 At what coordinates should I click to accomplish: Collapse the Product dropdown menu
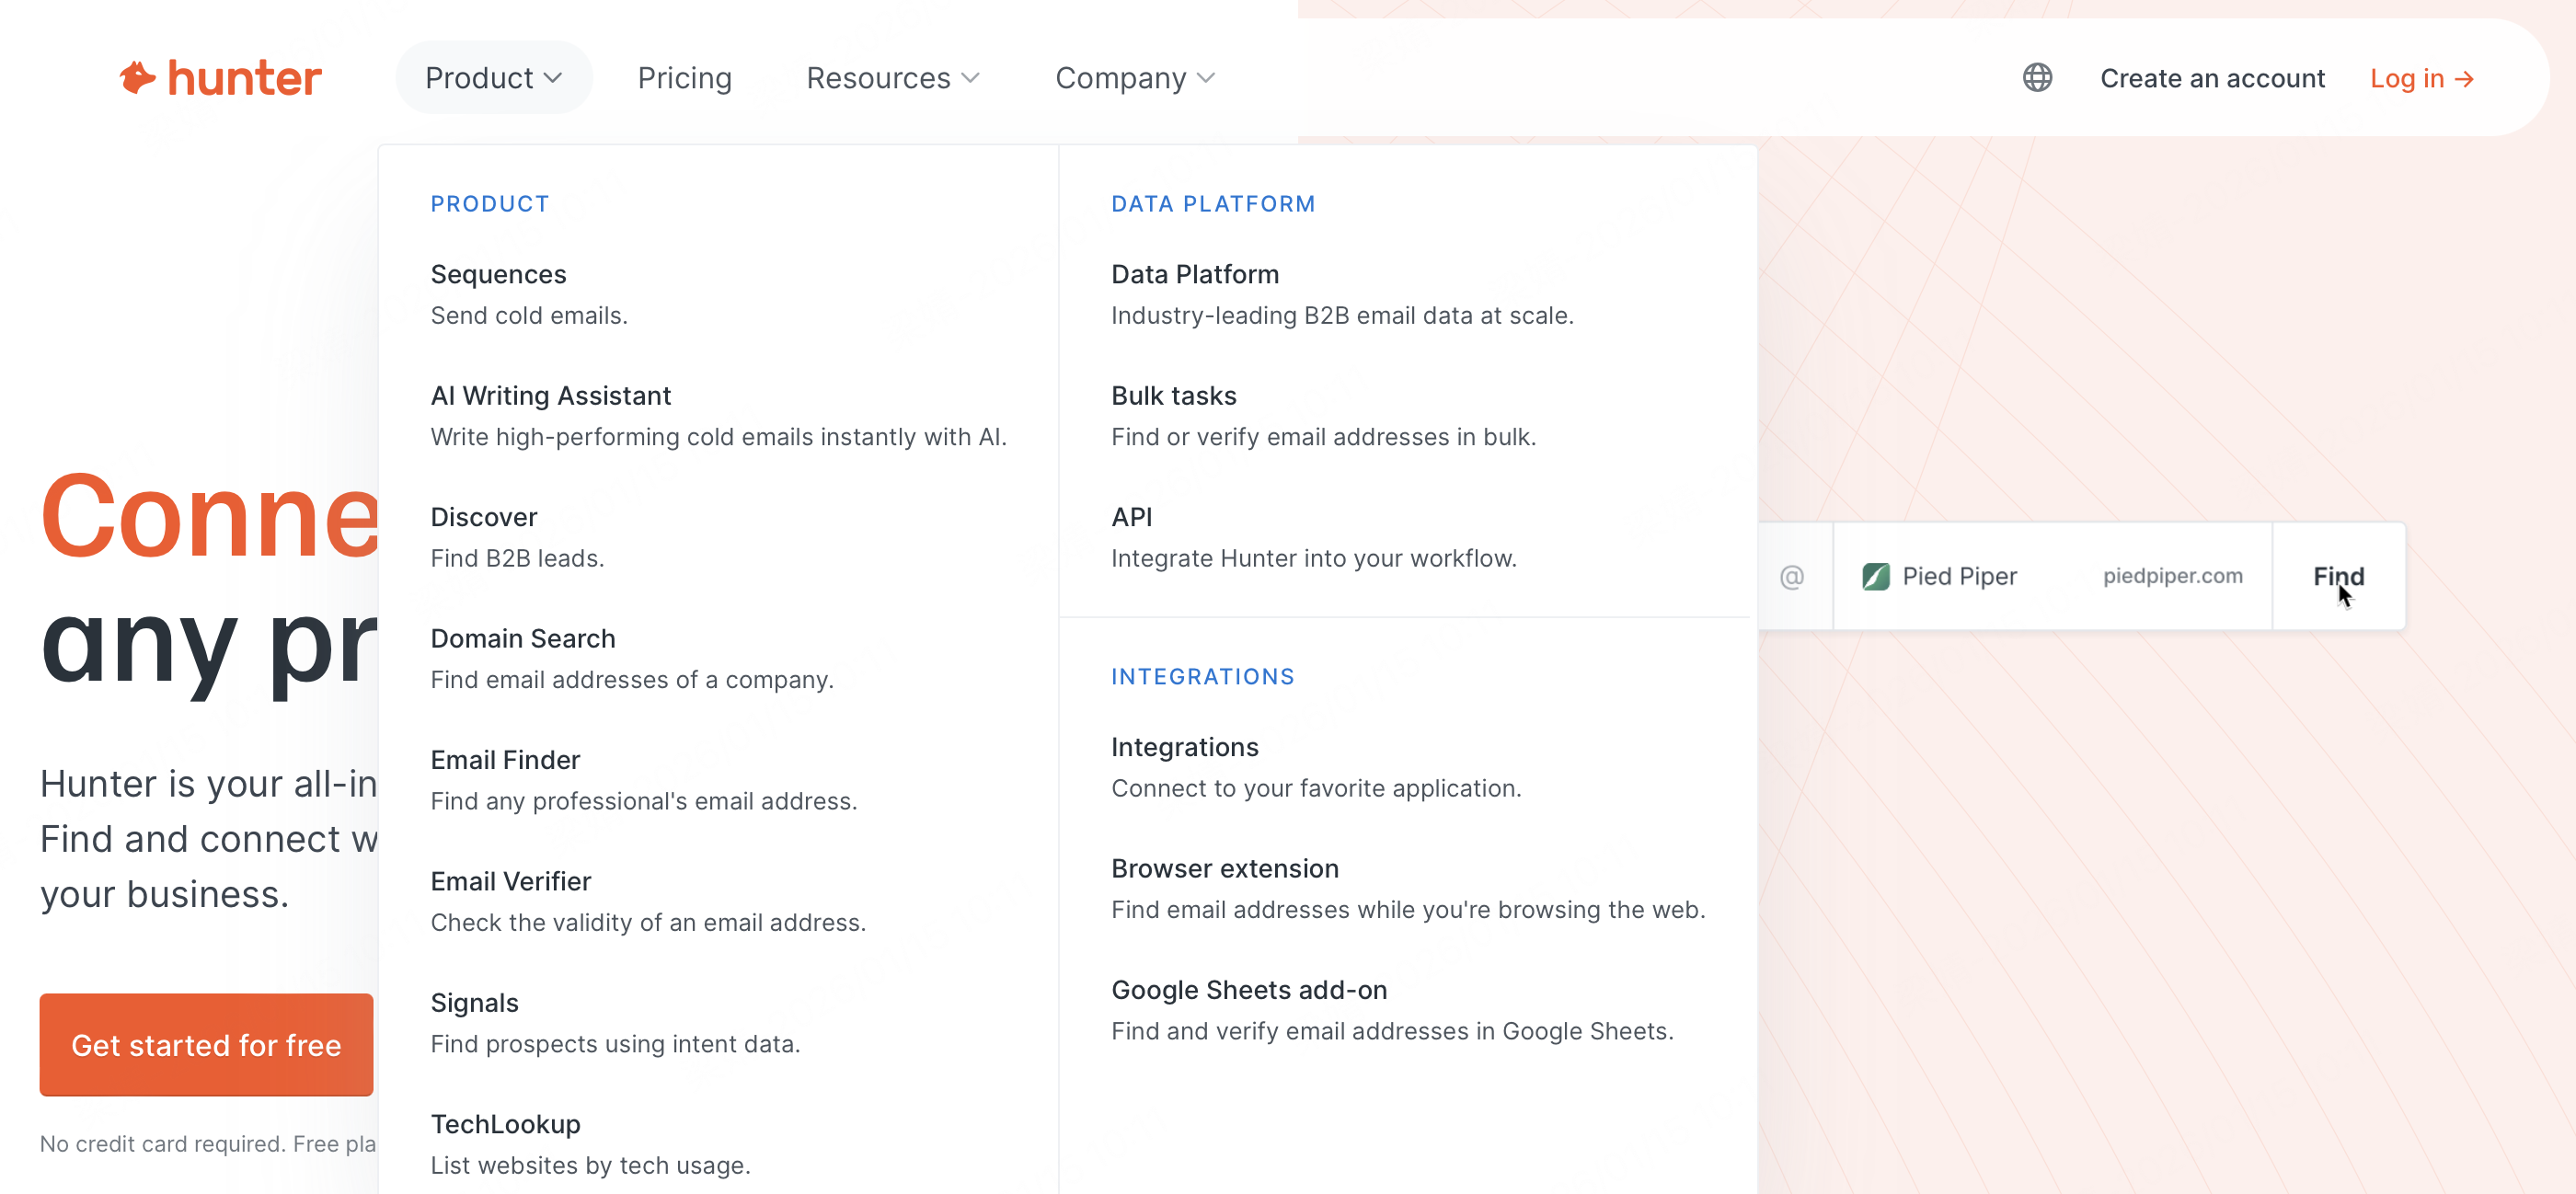click(x=493, y=78)
